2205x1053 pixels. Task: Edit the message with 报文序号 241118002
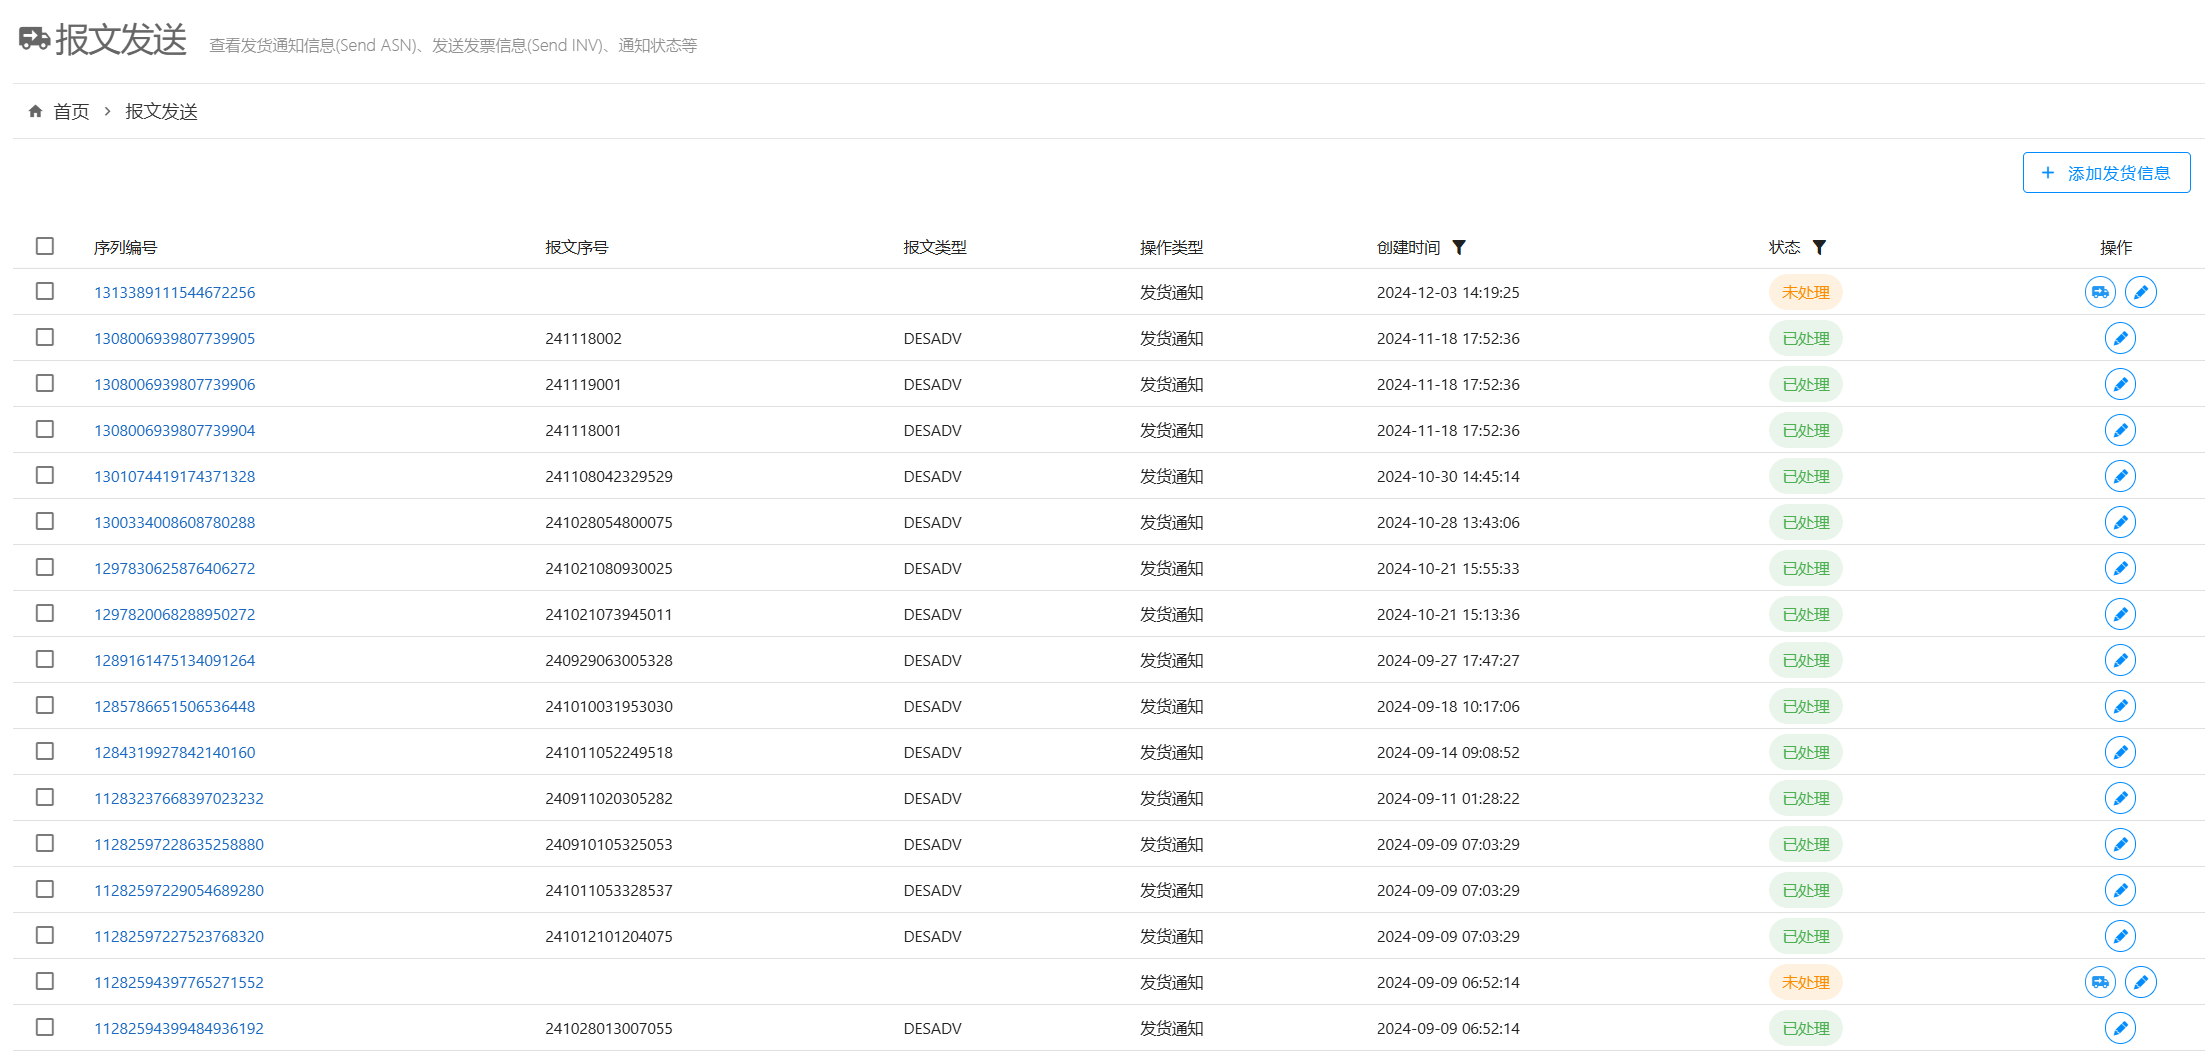[x=2119, y=338]
